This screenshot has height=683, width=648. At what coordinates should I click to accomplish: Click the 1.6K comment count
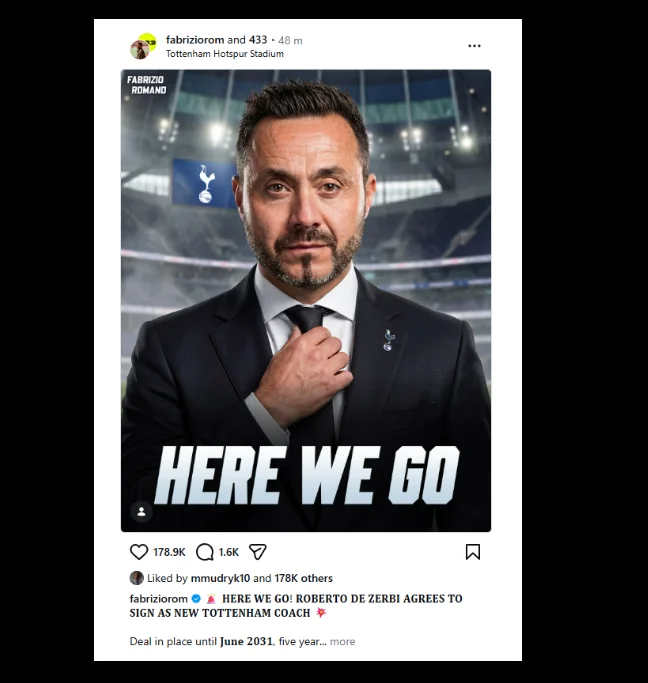tap(229, 552)
